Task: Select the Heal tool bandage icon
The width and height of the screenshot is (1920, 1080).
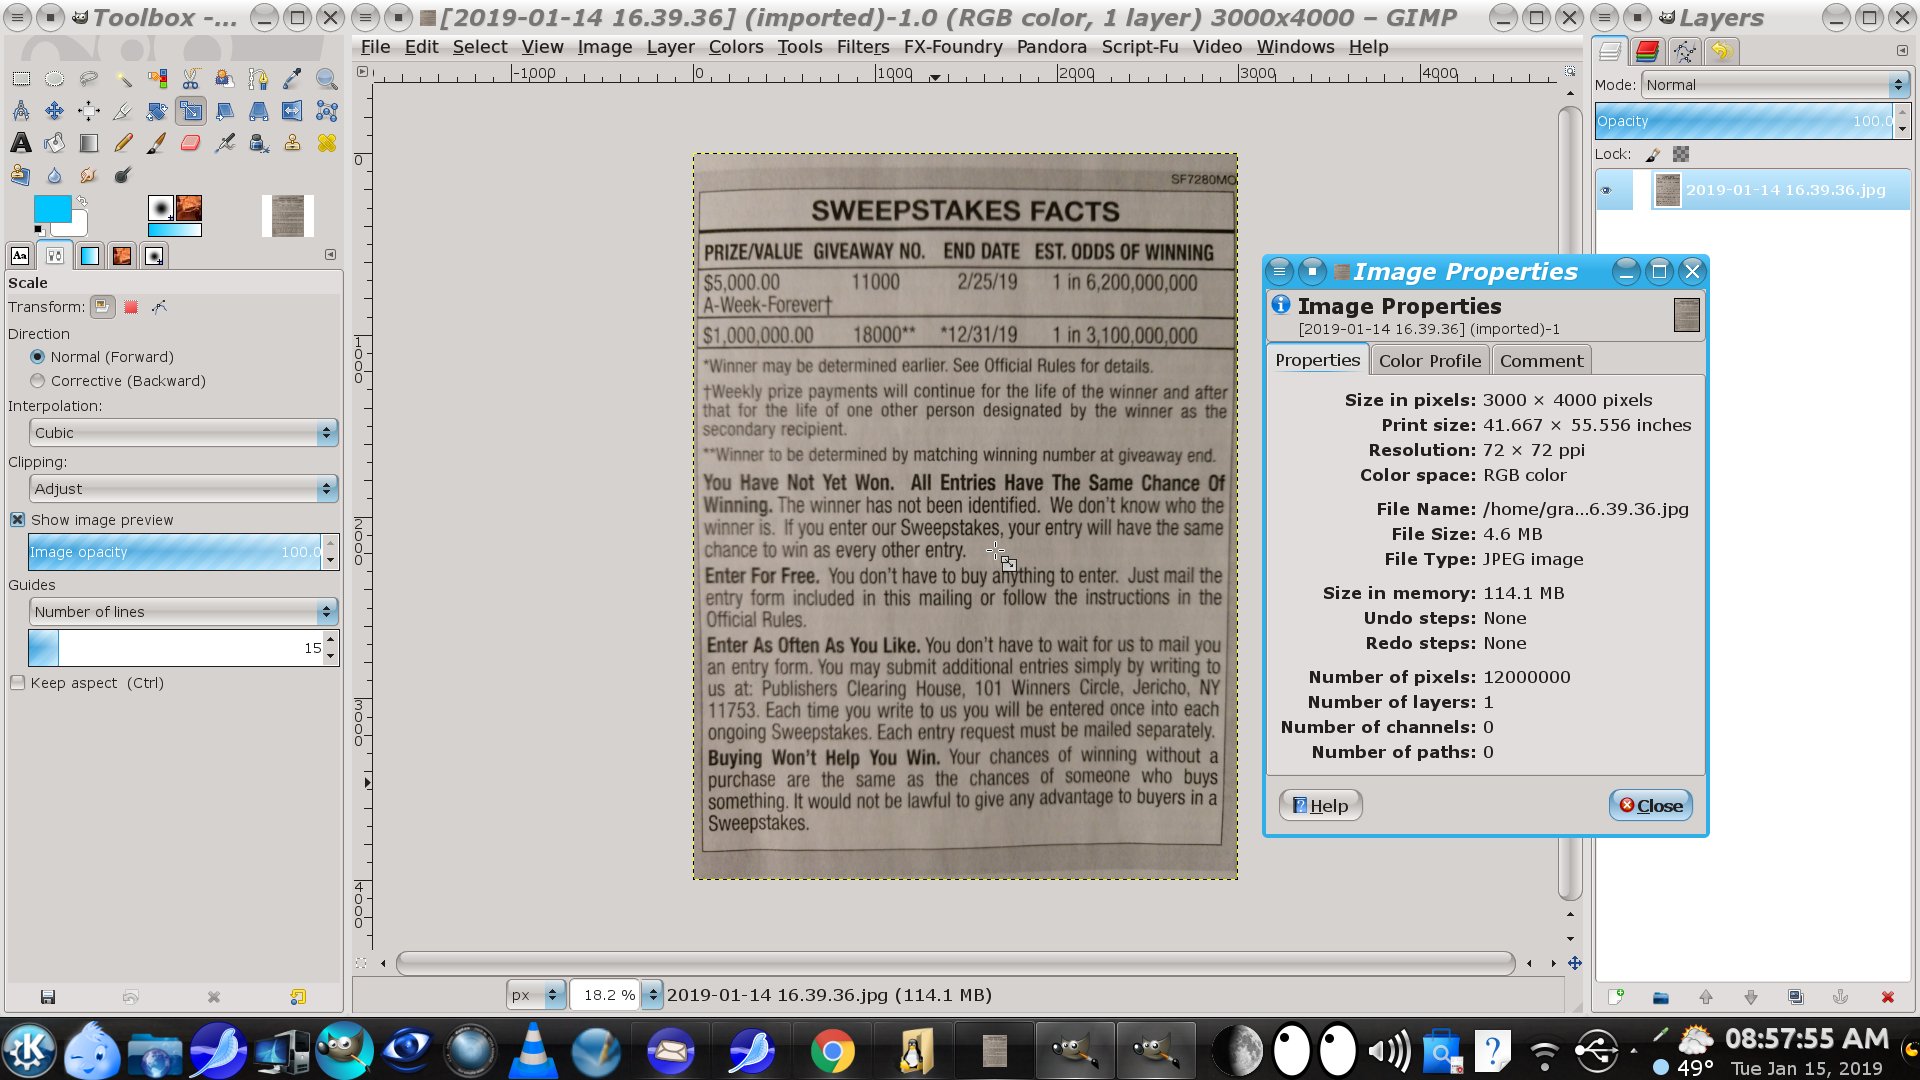Action: (x=326, y=143)
